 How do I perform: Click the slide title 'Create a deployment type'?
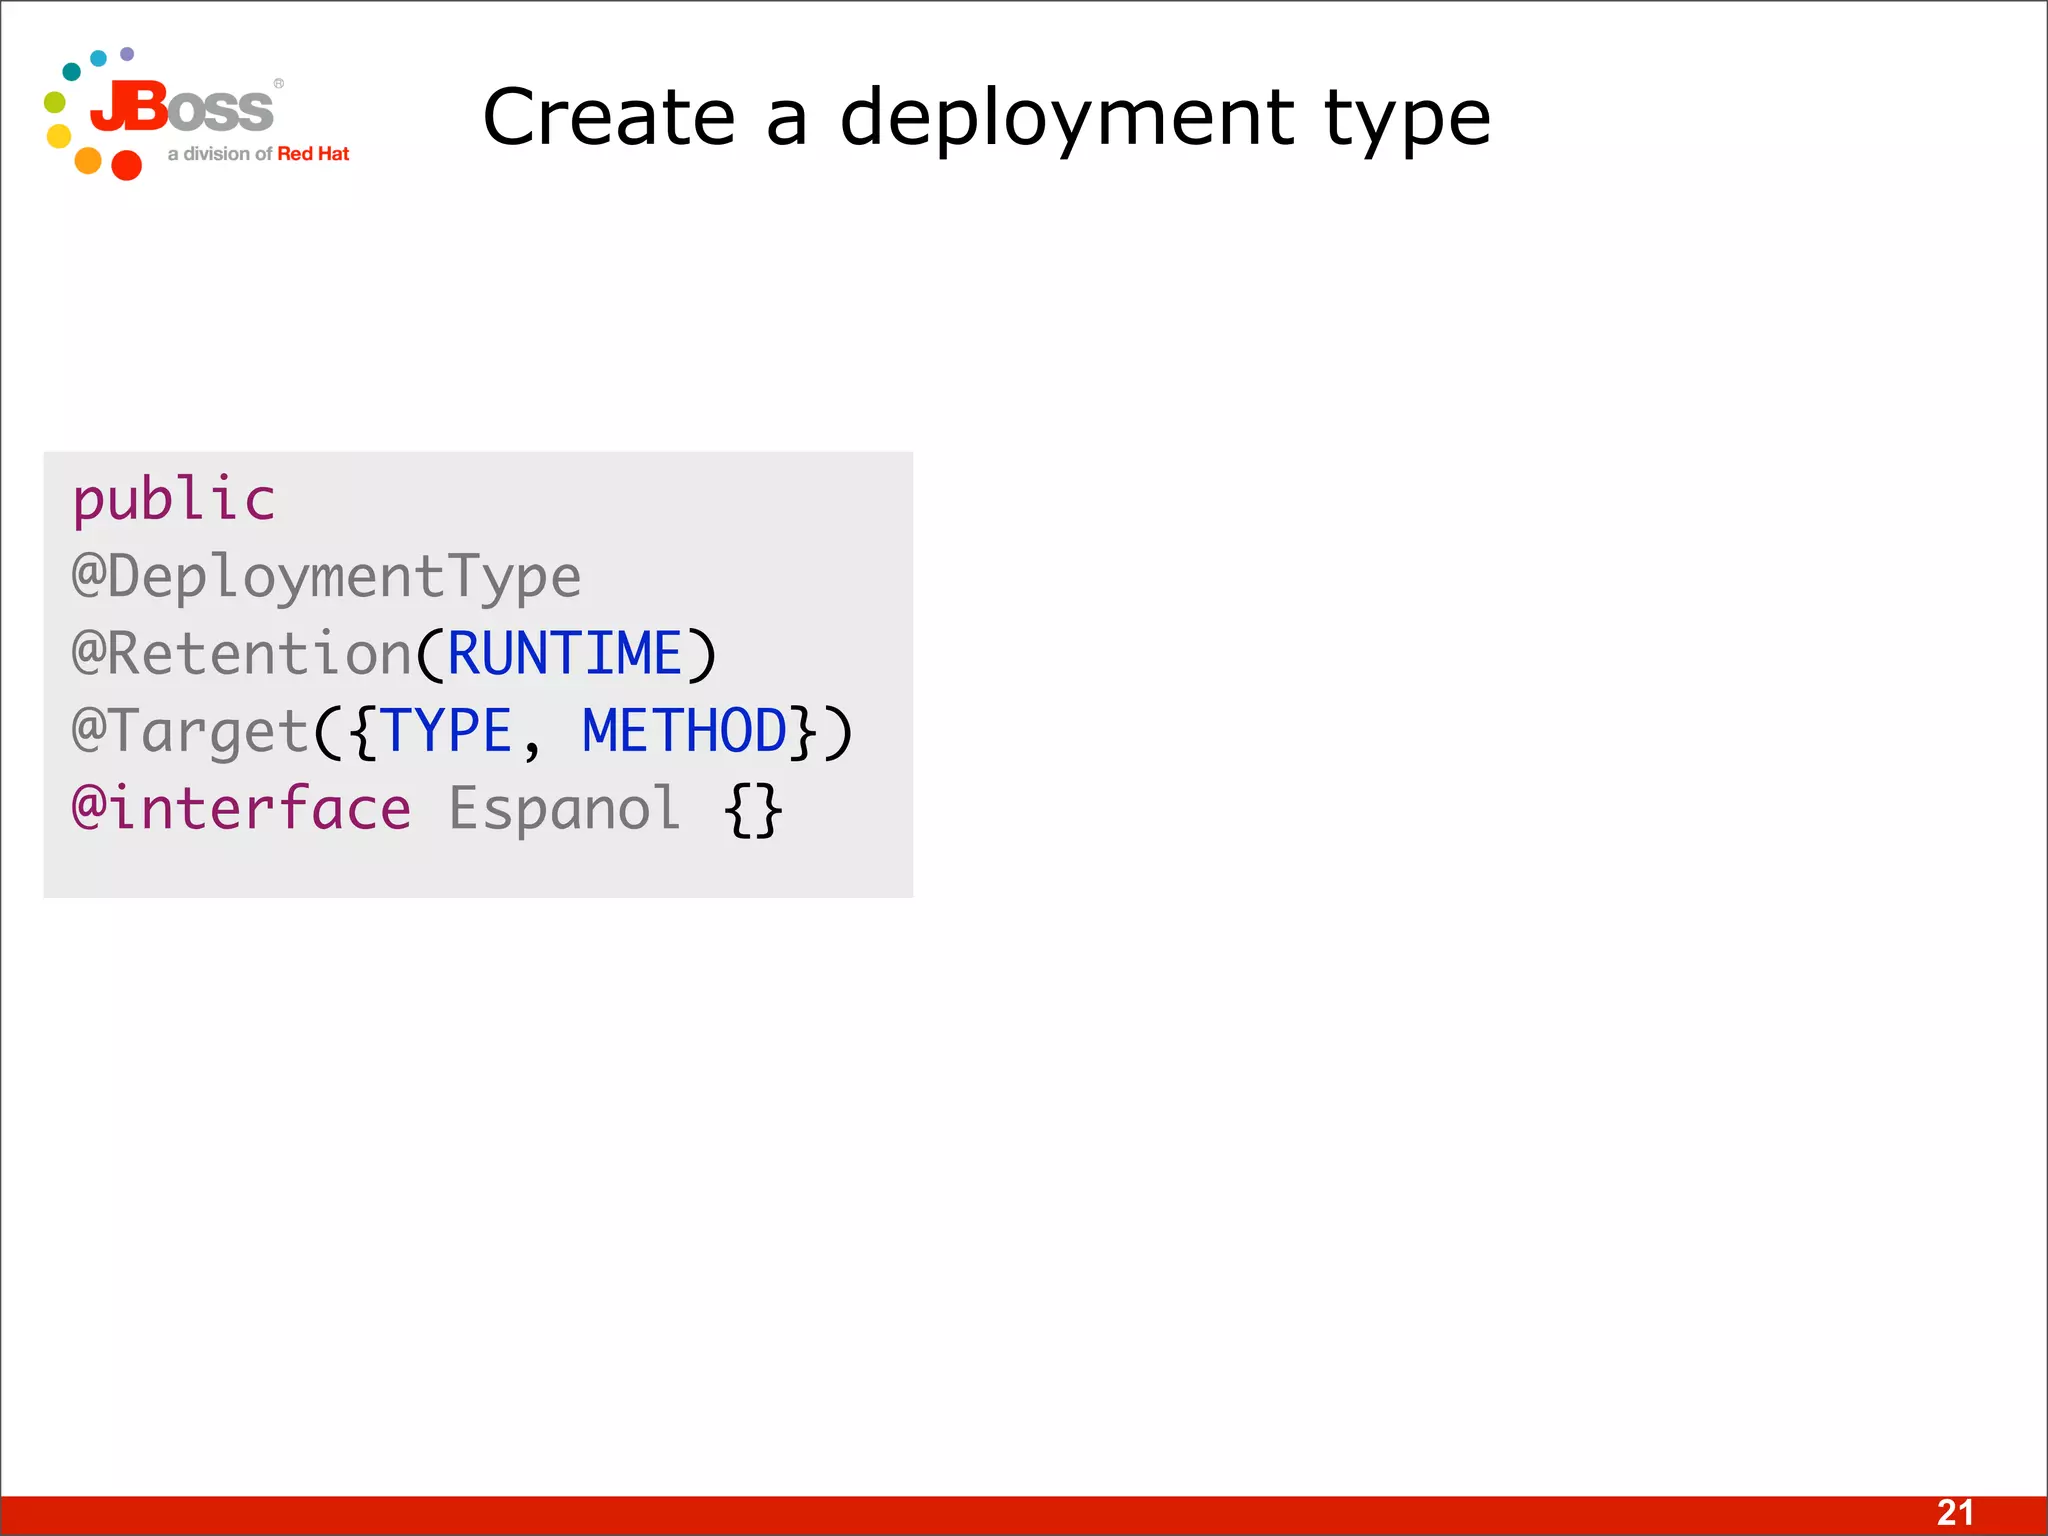click(986, 118)
